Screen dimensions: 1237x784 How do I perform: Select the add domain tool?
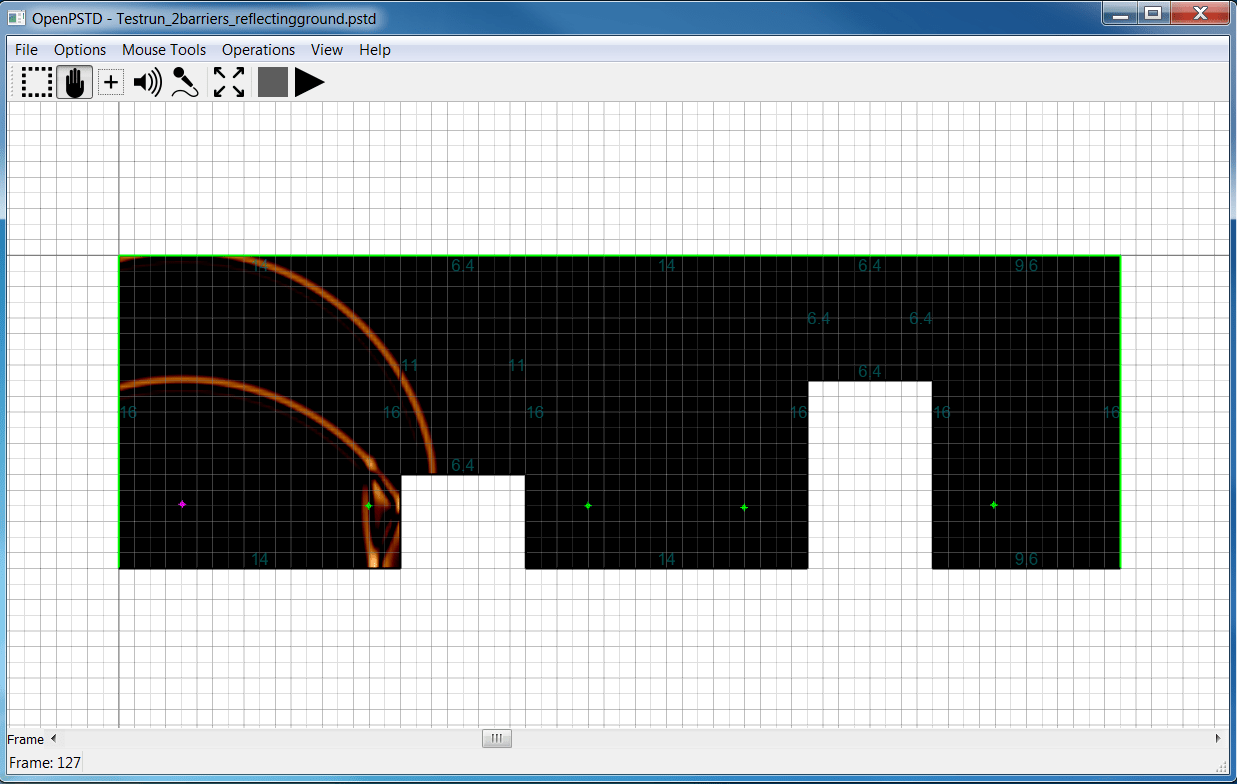click(110, 82)
